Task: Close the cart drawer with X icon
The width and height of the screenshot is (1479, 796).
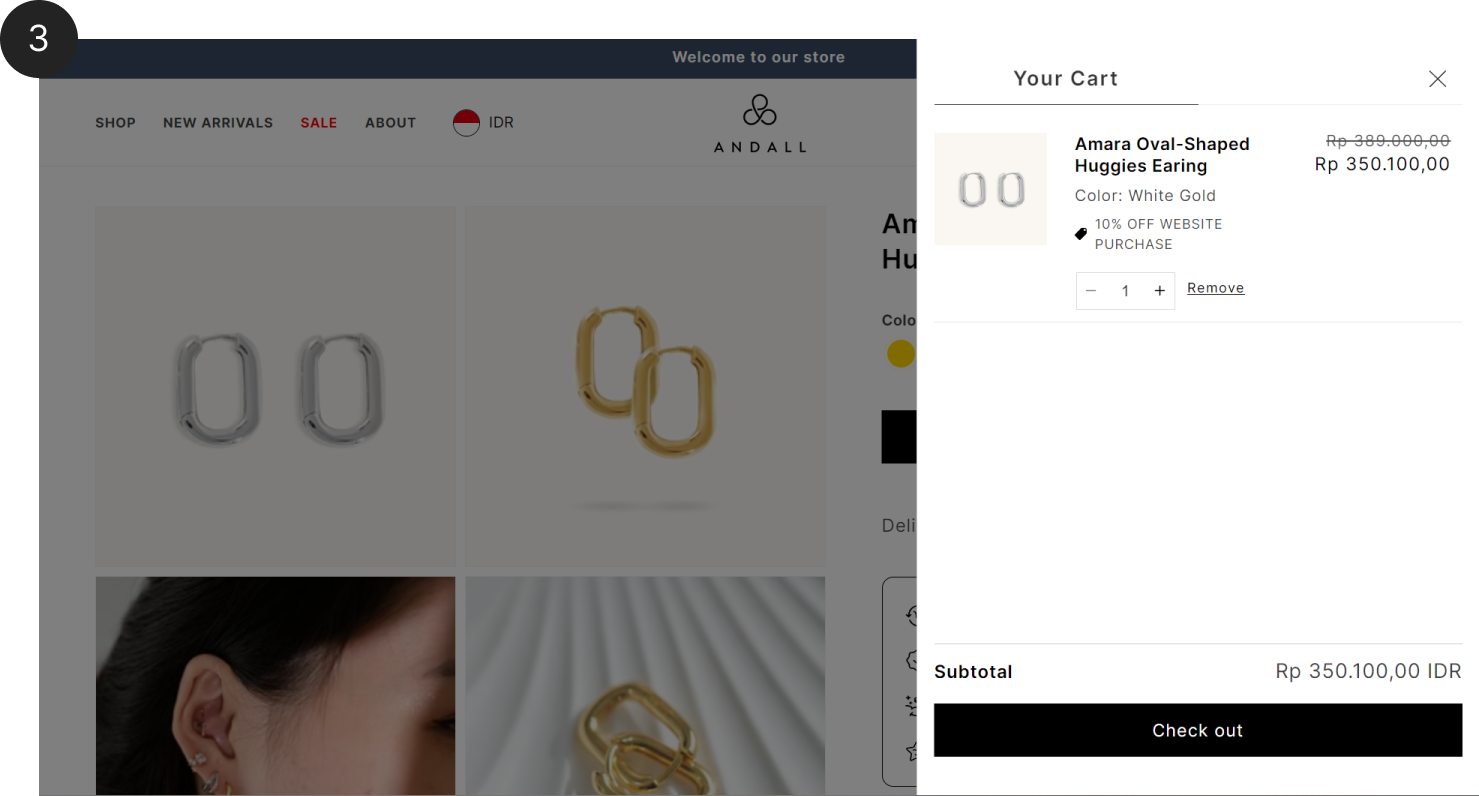Action: [x=1437, y=79]
